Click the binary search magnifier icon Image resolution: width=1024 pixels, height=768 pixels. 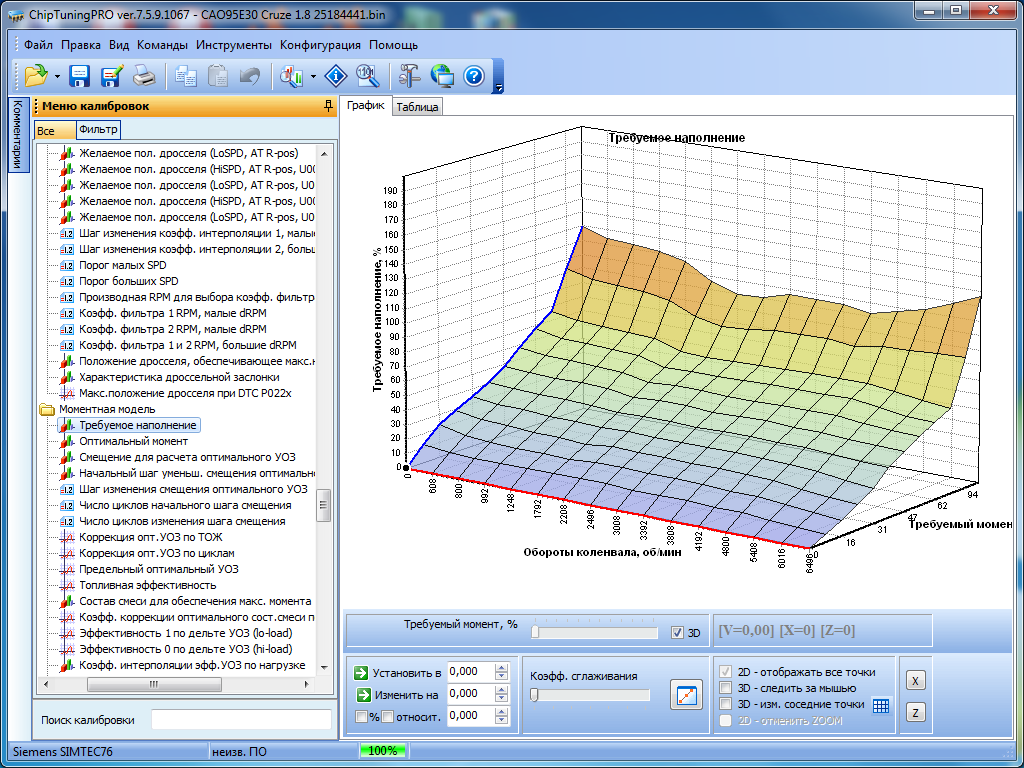click(x=367, y=75)
